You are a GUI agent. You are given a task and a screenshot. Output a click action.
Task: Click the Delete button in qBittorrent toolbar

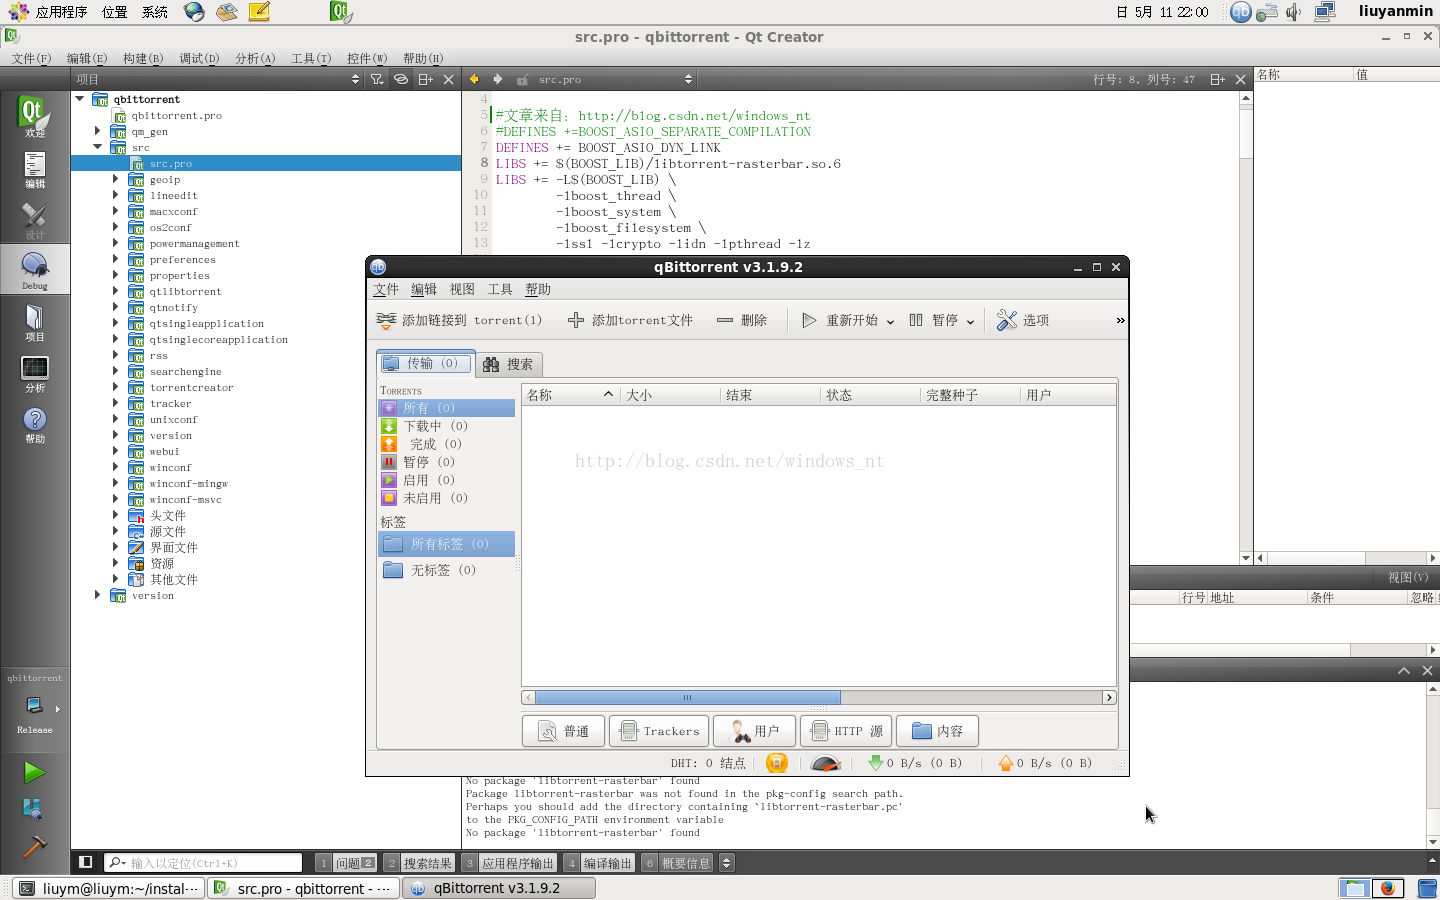[742, 320]
